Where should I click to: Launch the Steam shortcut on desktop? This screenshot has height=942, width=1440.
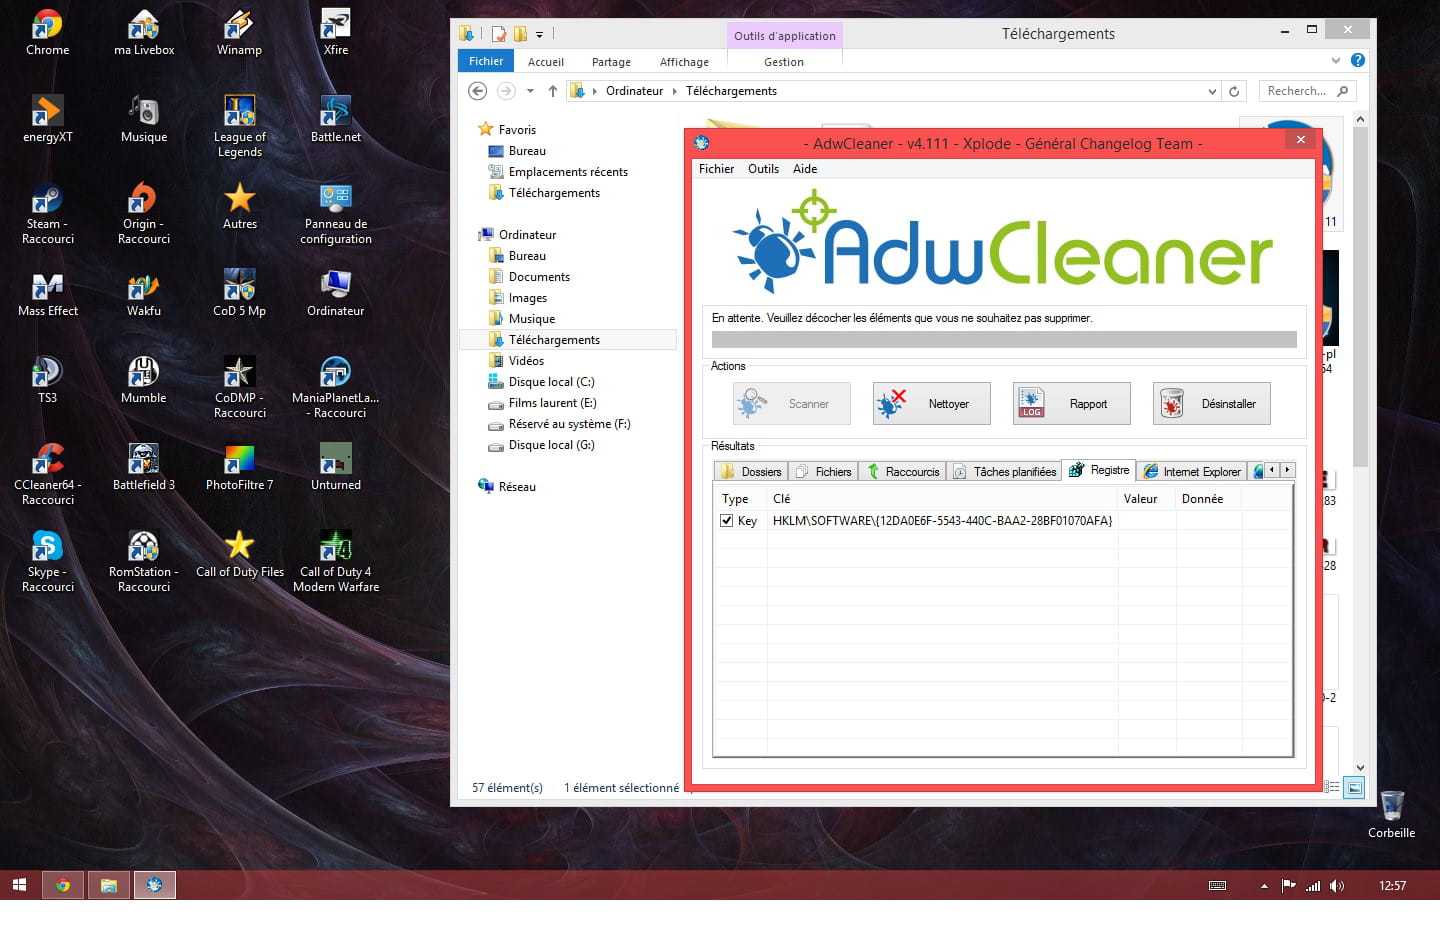click(47, 213)
